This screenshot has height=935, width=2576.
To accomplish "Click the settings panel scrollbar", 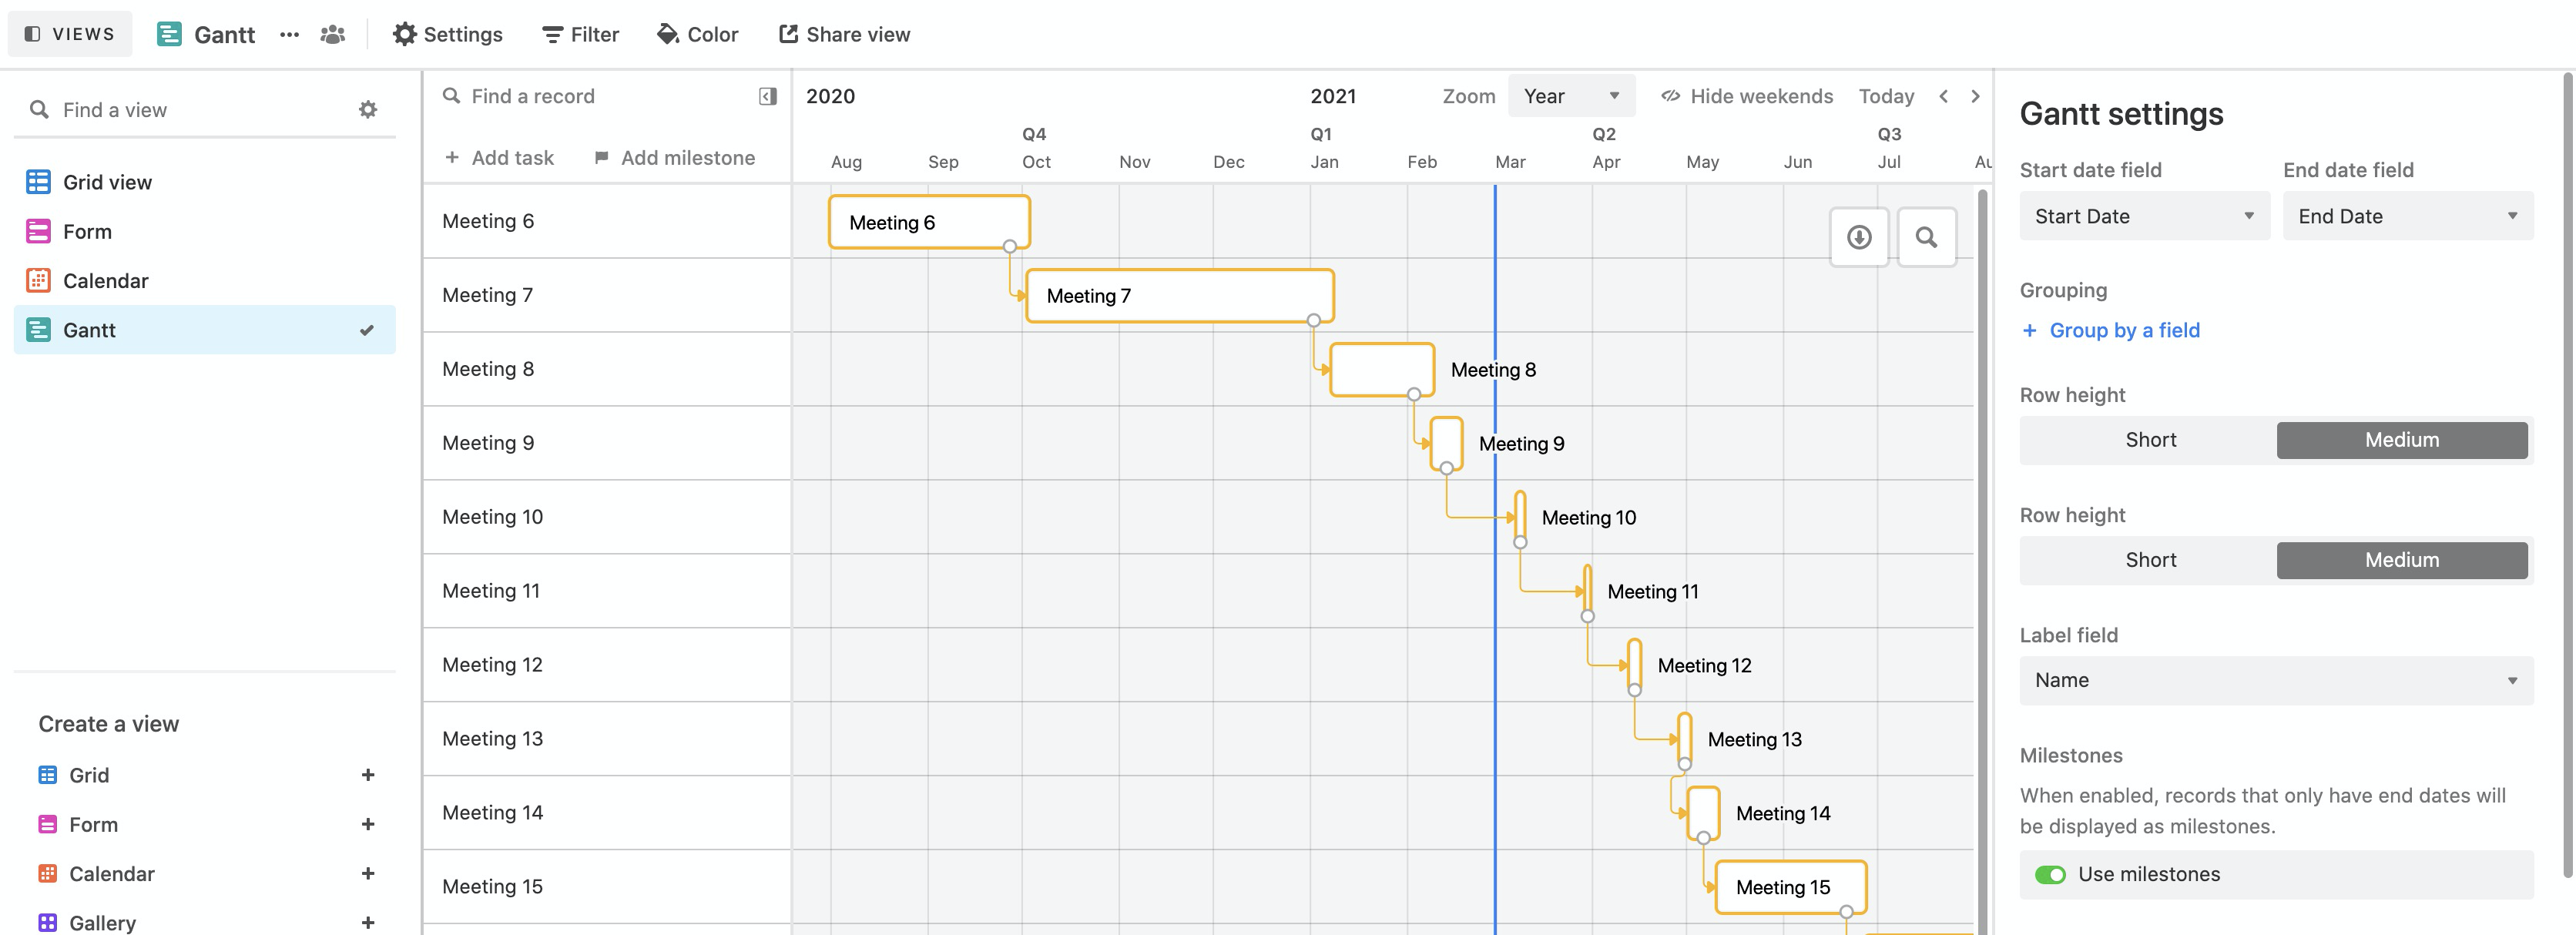I will [x=2568, y=475].
